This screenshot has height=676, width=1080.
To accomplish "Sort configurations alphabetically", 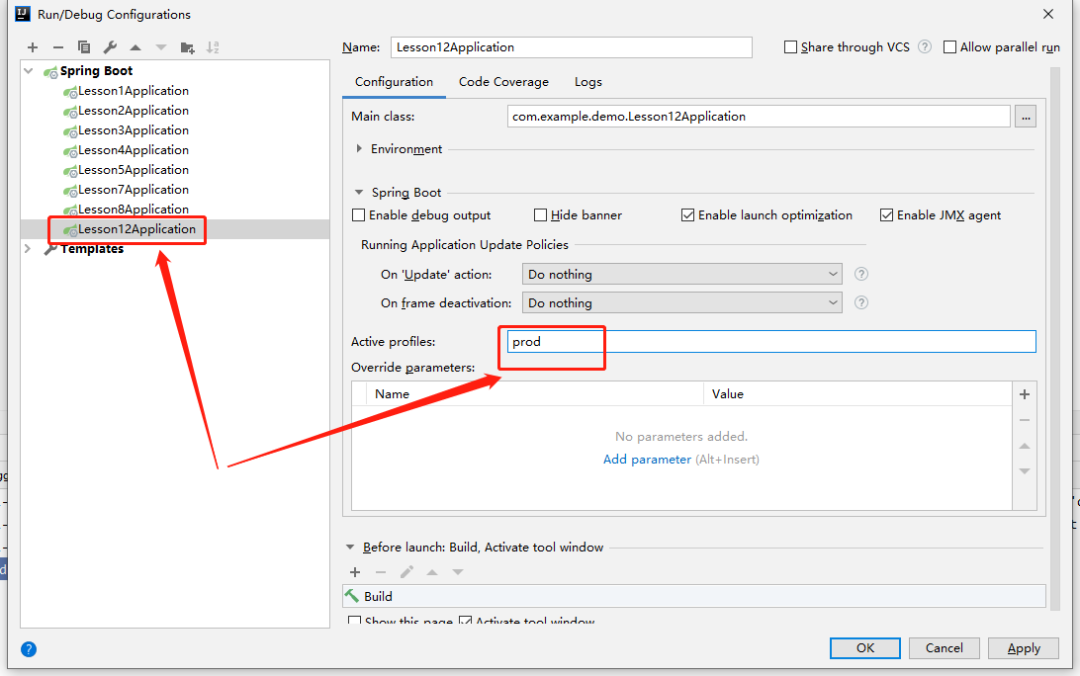I will click(213, 48).
